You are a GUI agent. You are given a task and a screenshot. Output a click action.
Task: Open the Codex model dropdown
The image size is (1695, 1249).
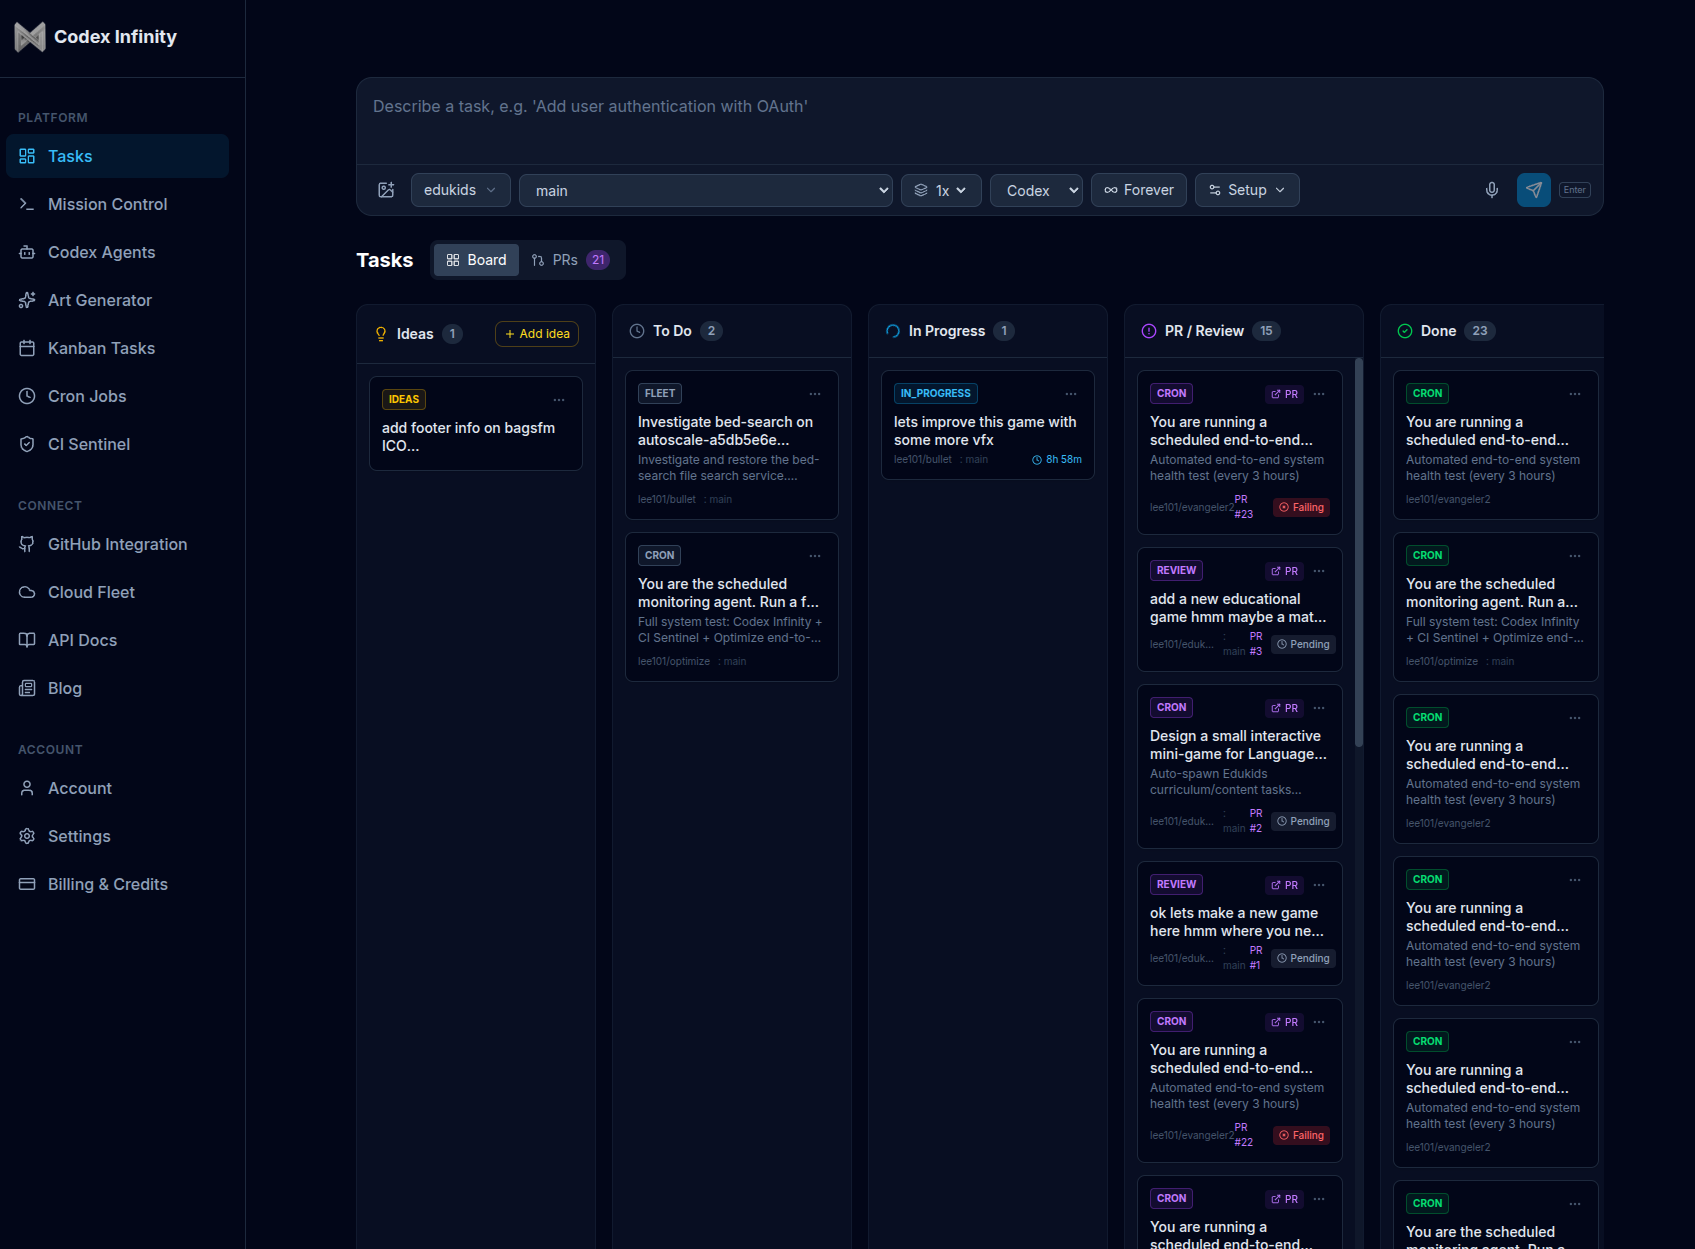coord(1036,190)
